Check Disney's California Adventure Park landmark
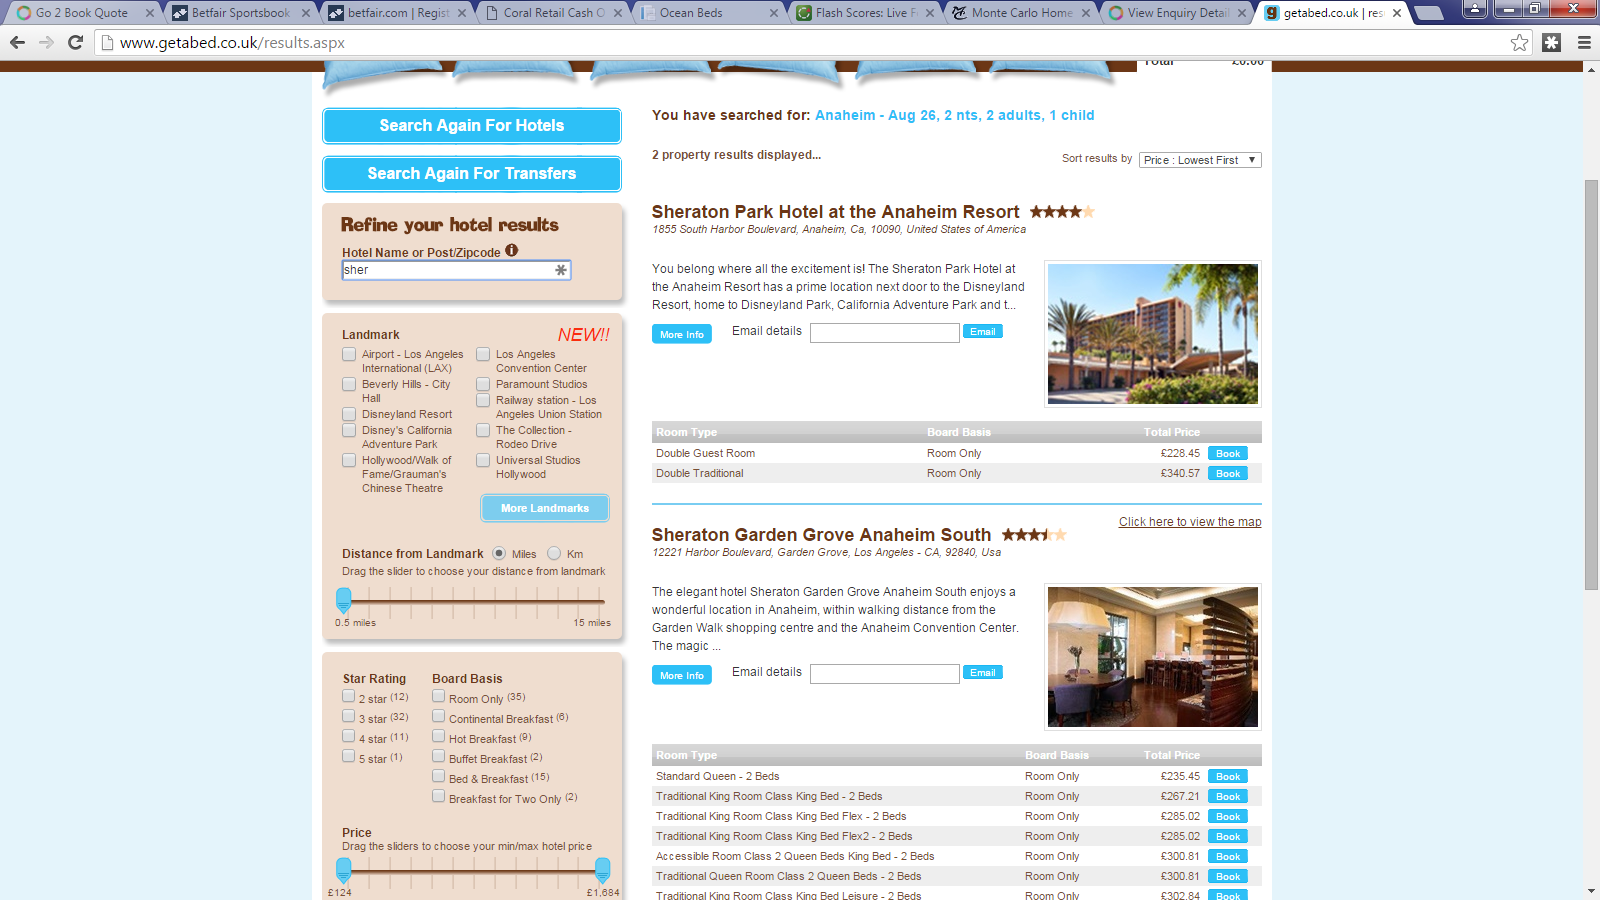The image size is (1600, 900). pyautogui.click(x=349, y=430)
